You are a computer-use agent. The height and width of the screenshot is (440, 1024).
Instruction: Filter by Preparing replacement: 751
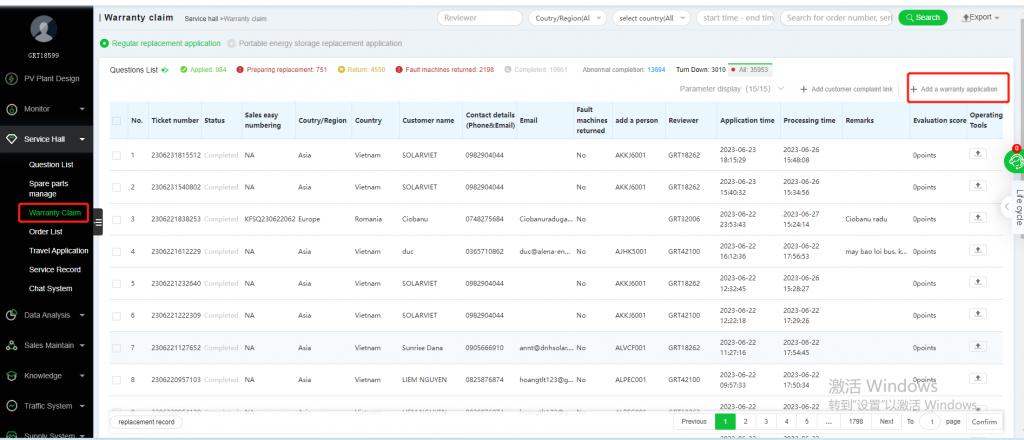(x=281, y=70)
